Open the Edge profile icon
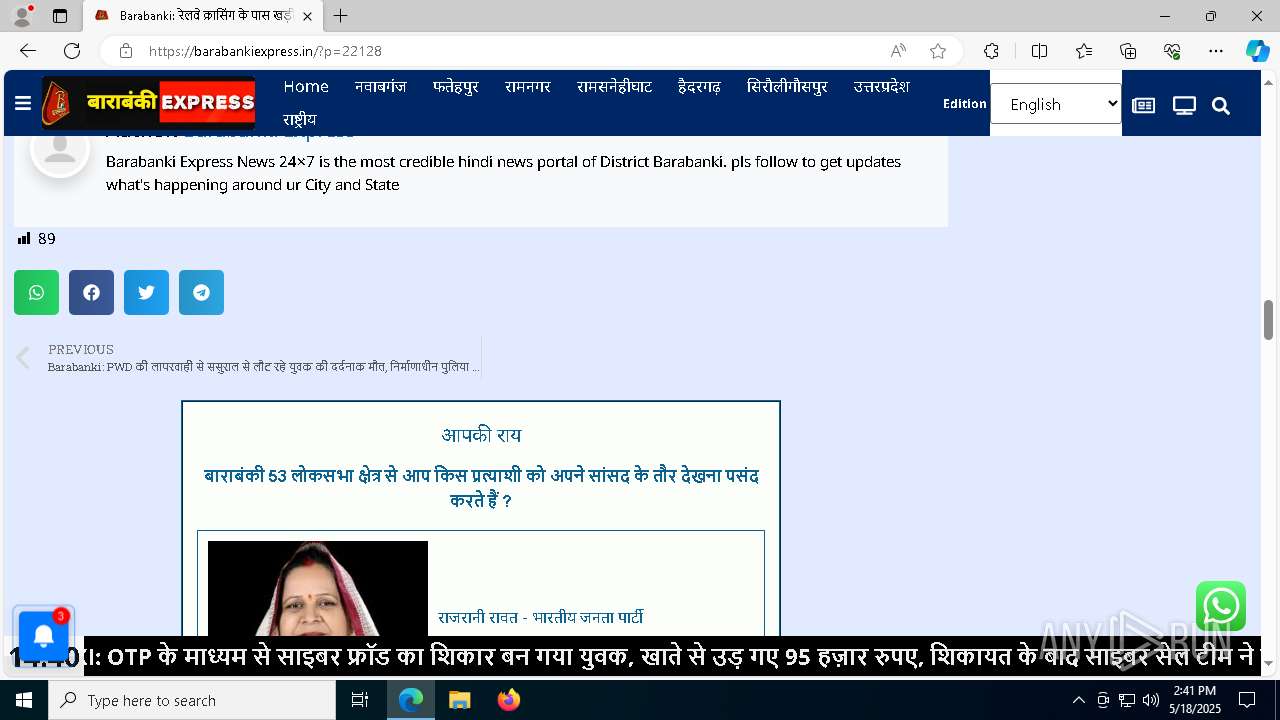 pyautogui.click(x=22, y=16)
